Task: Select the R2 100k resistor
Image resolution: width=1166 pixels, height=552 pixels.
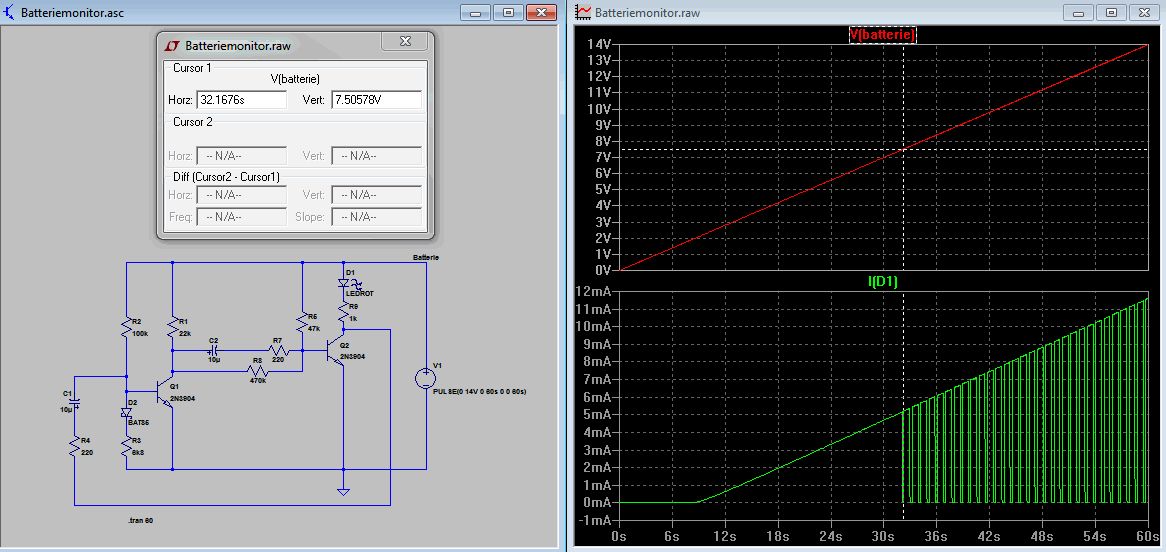Action: (x=127, y=326)
